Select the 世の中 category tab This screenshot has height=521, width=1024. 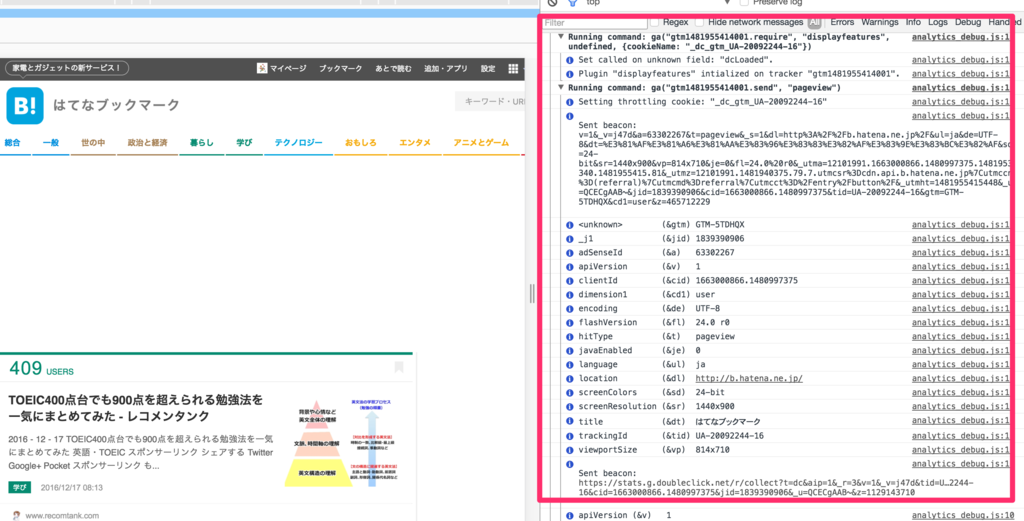click(93, 142)
